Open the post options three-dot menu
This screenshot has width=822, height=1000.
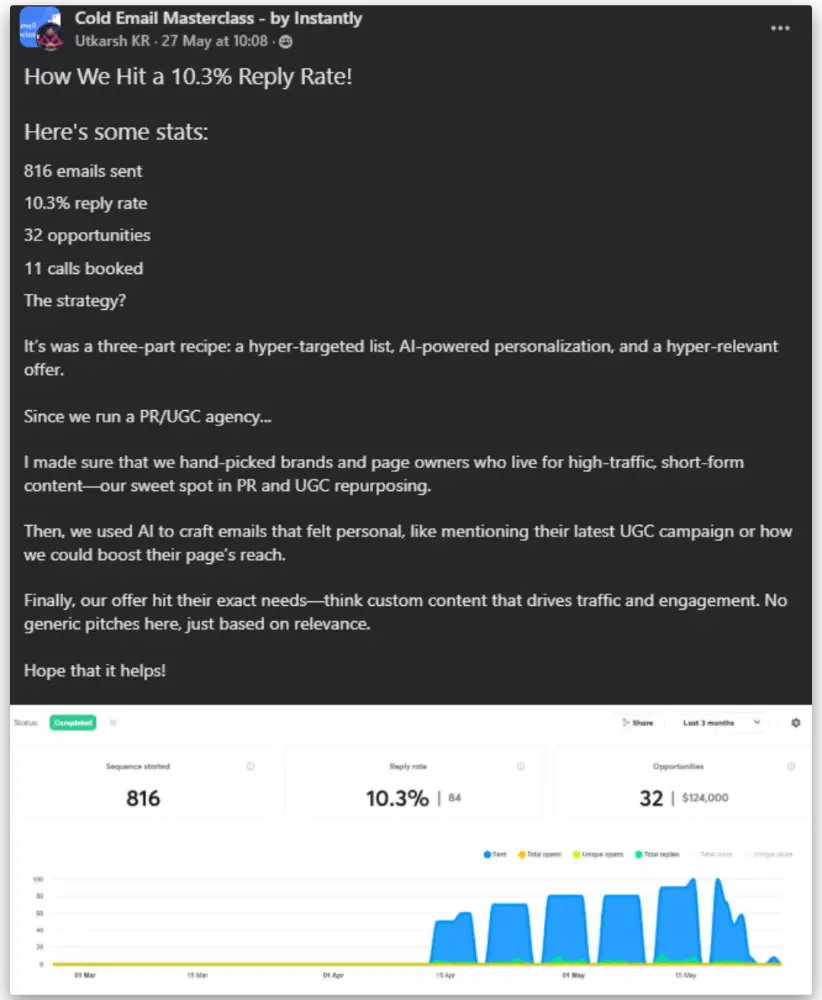781,28
